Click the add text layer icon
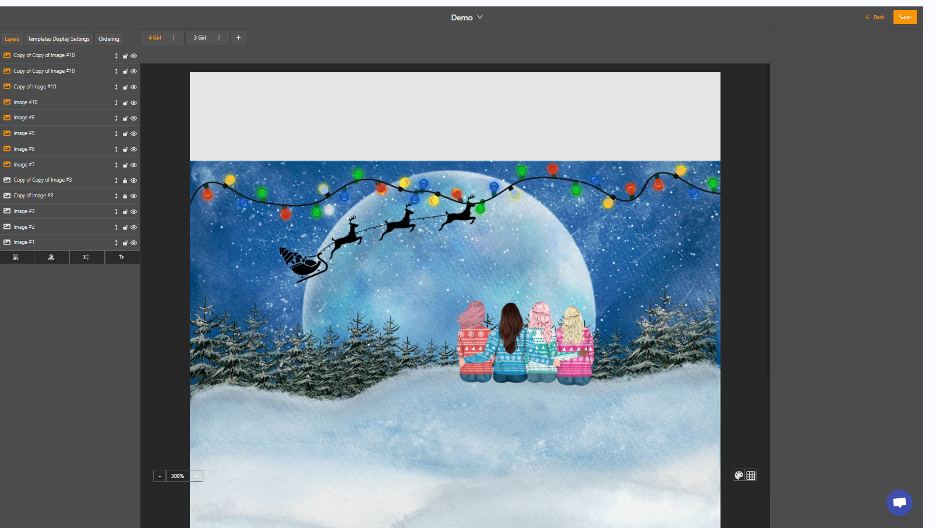The width and height of the screenshot is (936, 528). (122, 257)
